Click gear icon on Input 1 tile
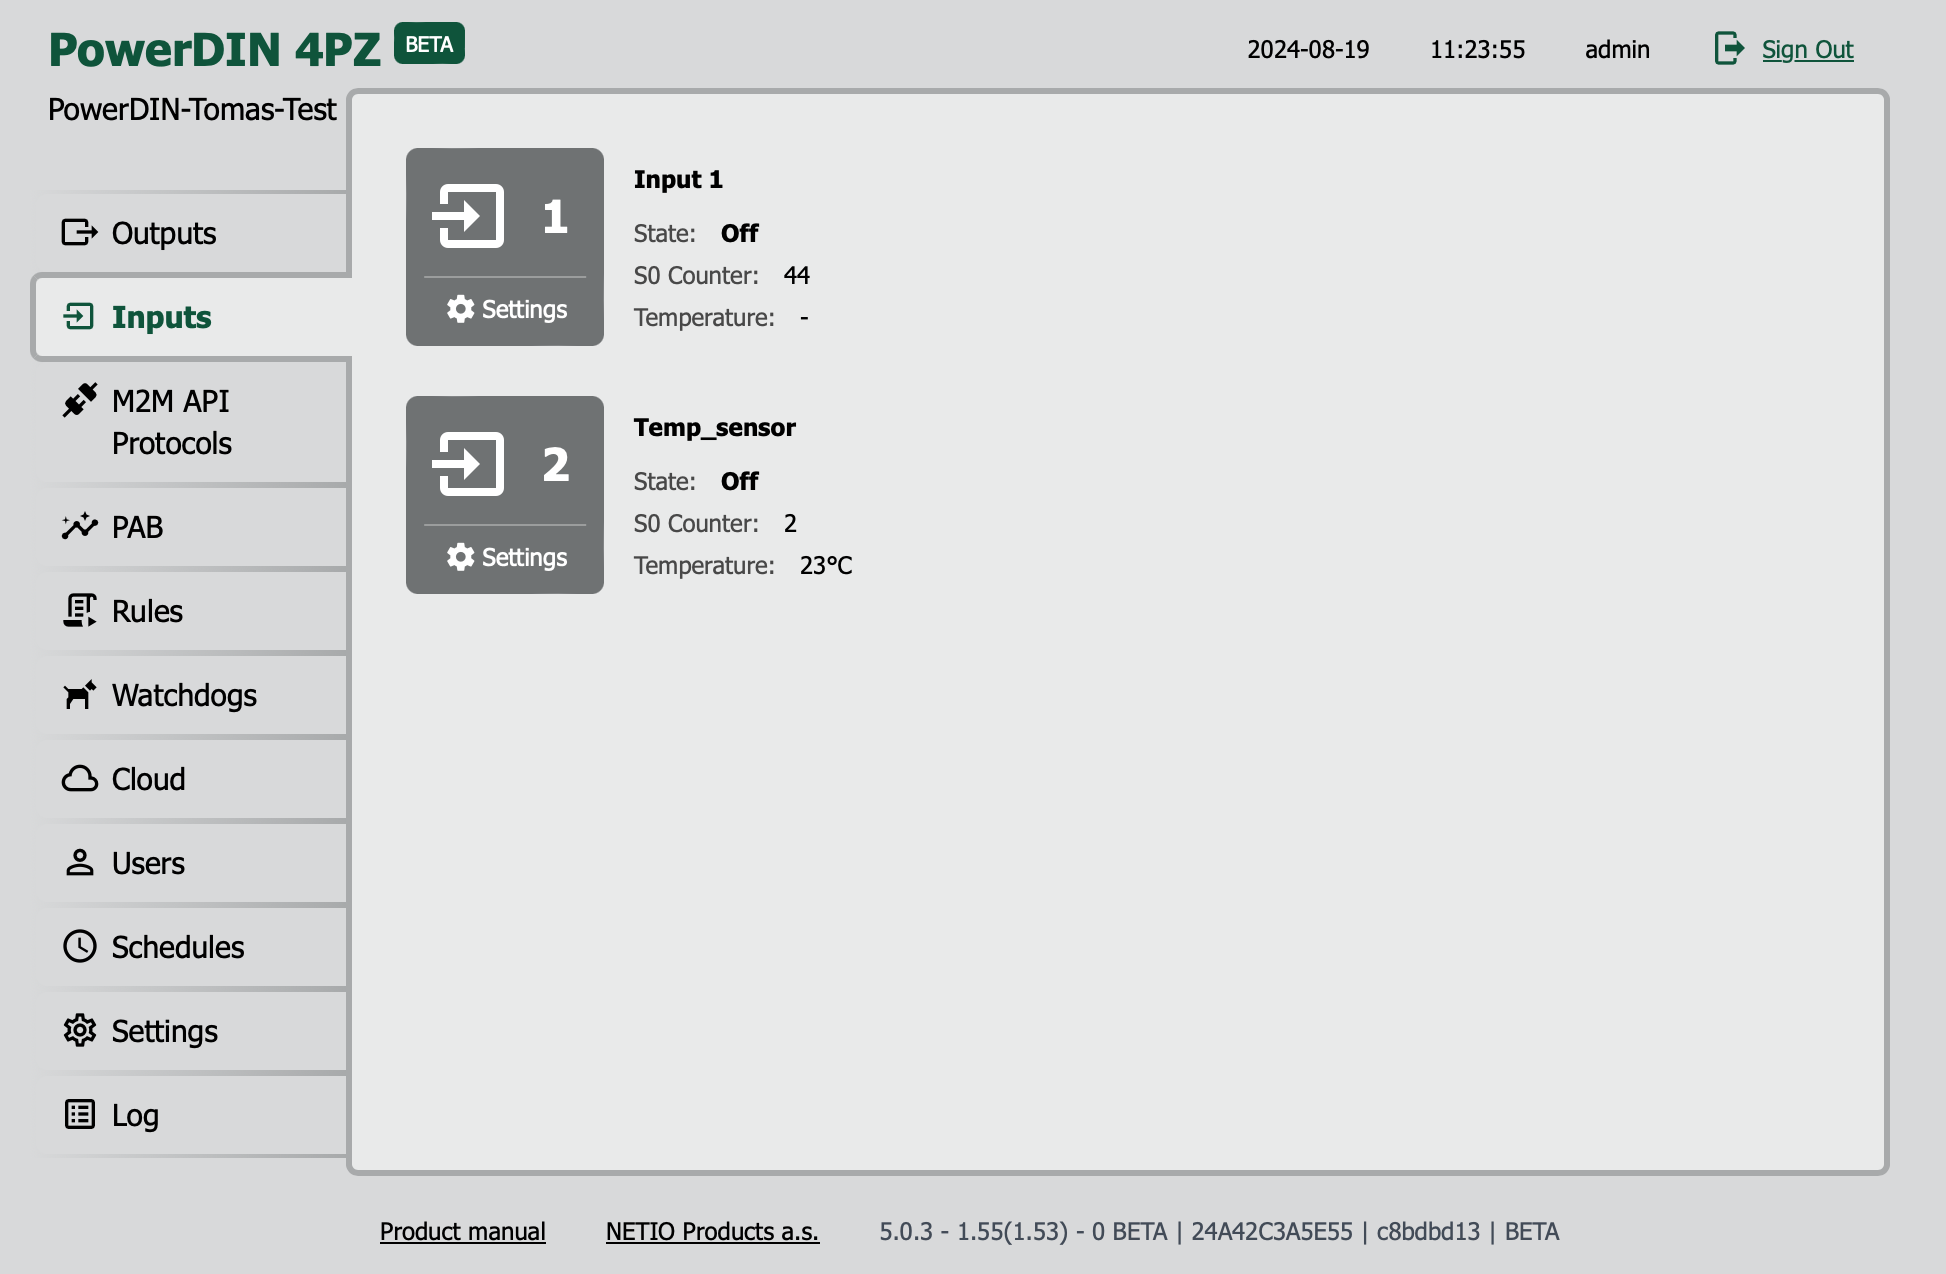The height and width of the screenshot is (1274, 1946). click(x=460, y=309)
